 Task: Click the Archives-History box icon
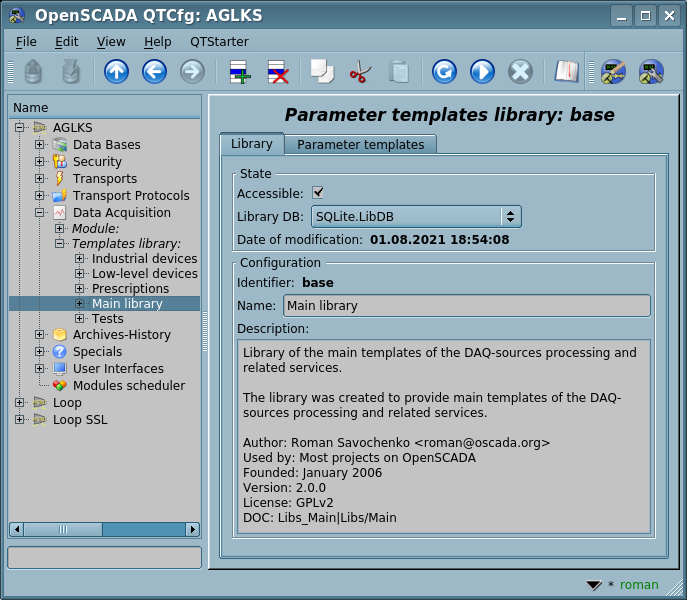[60, 335]
